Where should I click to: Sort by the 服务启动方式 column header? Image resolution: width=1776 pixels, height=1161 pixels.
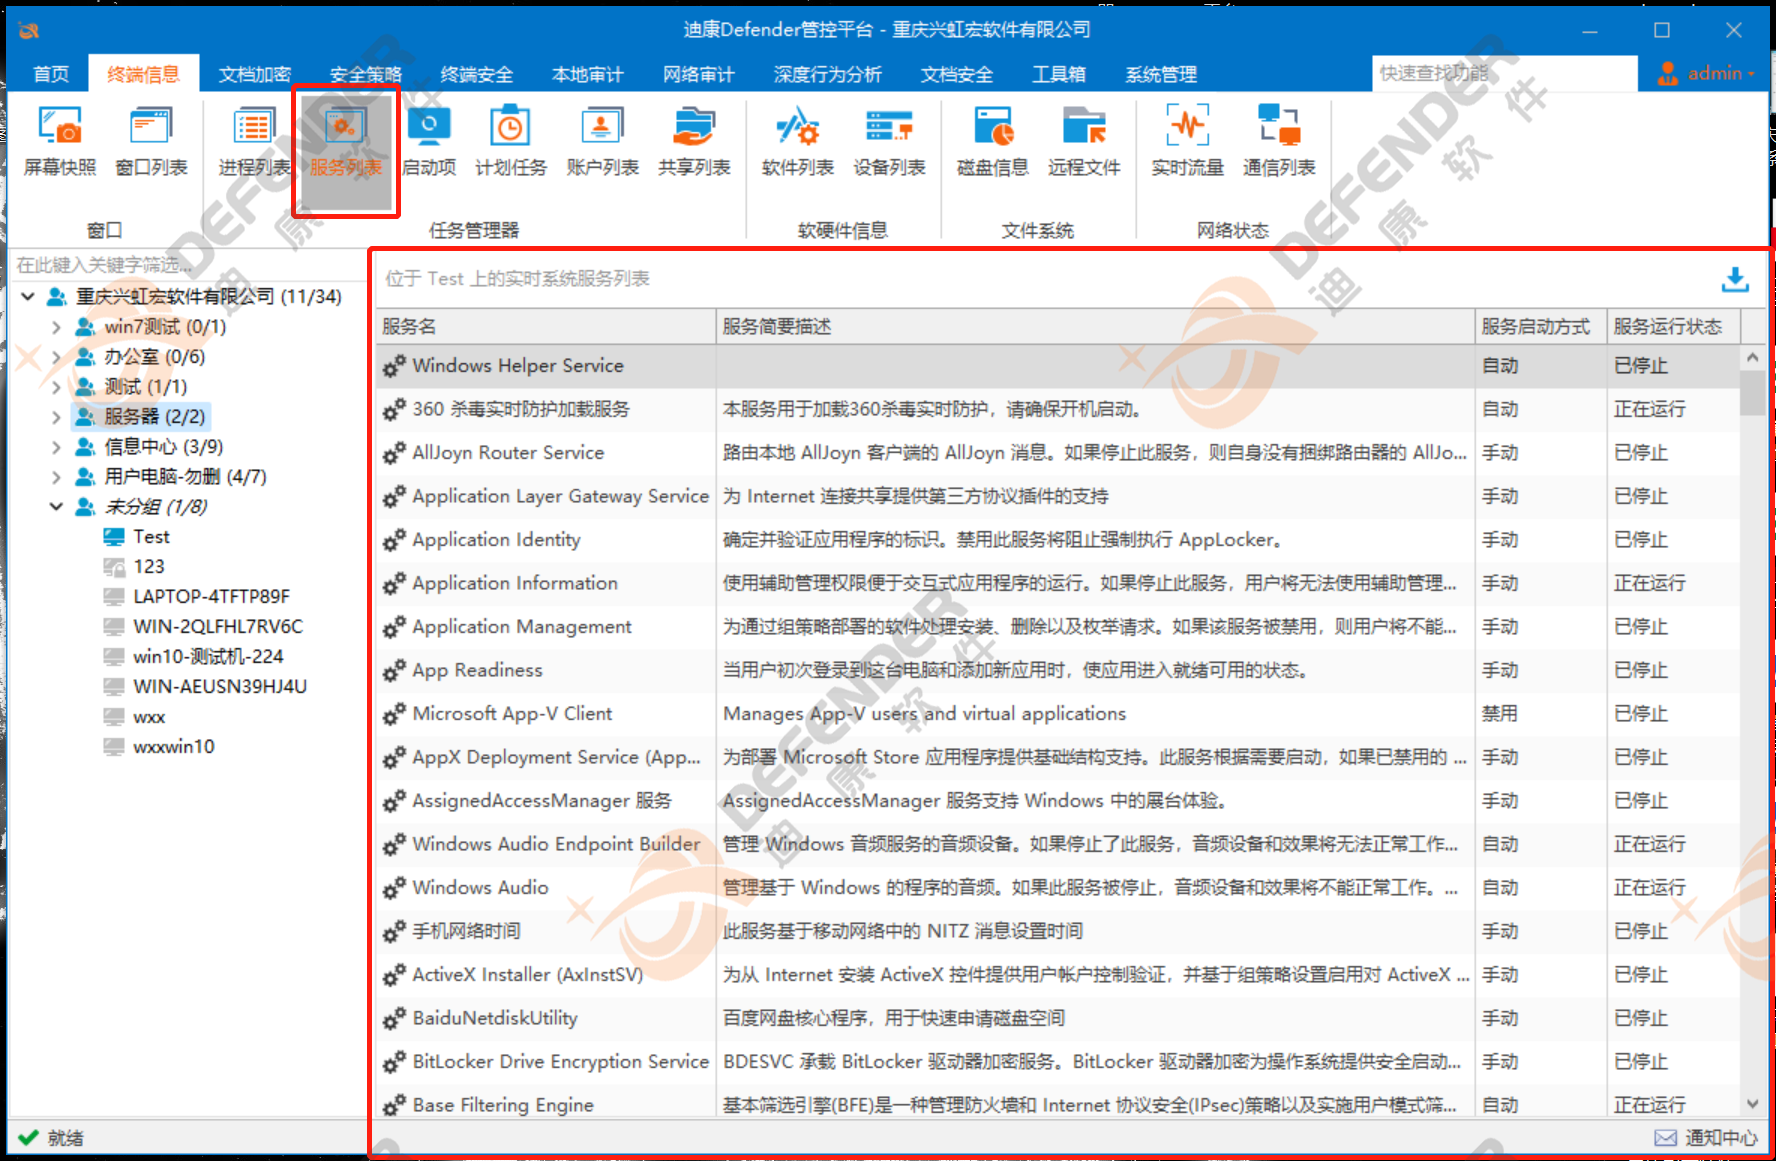tap(1541, 327)
